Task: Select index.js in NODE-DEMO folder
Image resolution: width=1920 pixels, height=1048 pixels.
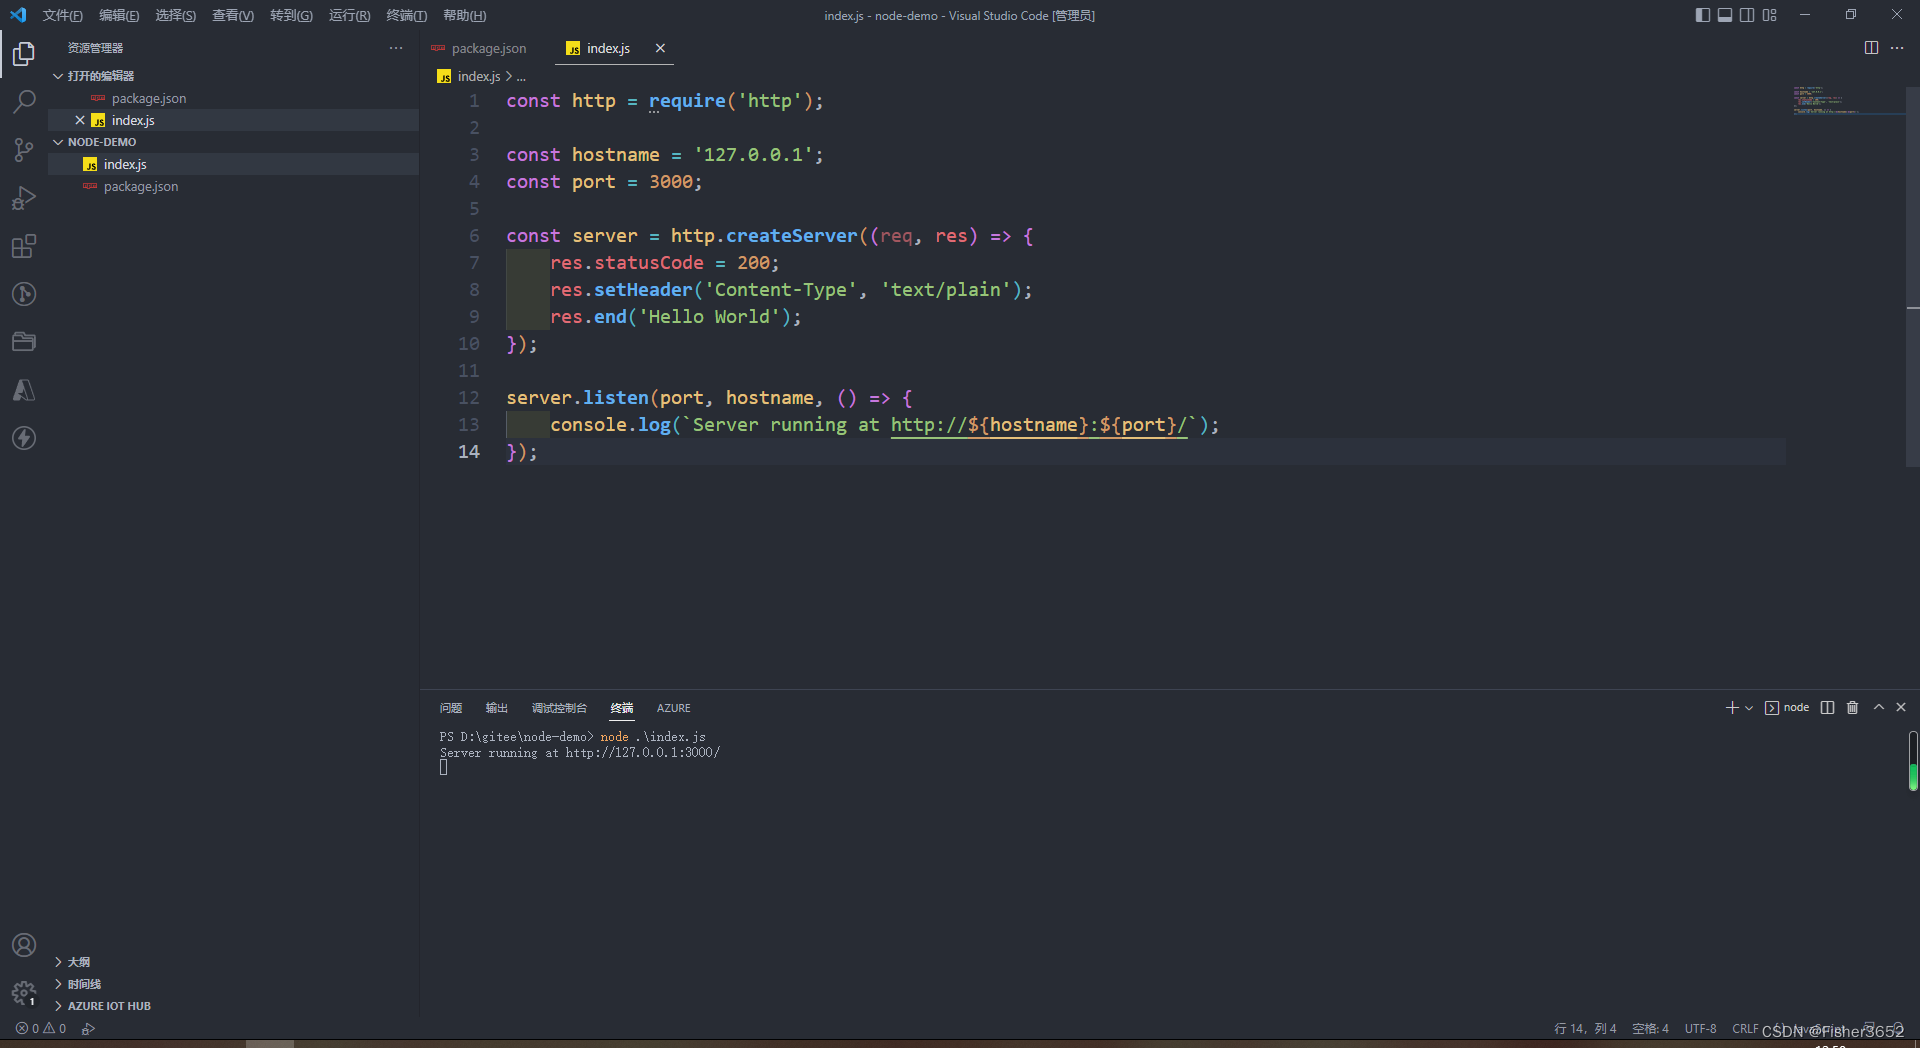Action: tap(233, 164)
